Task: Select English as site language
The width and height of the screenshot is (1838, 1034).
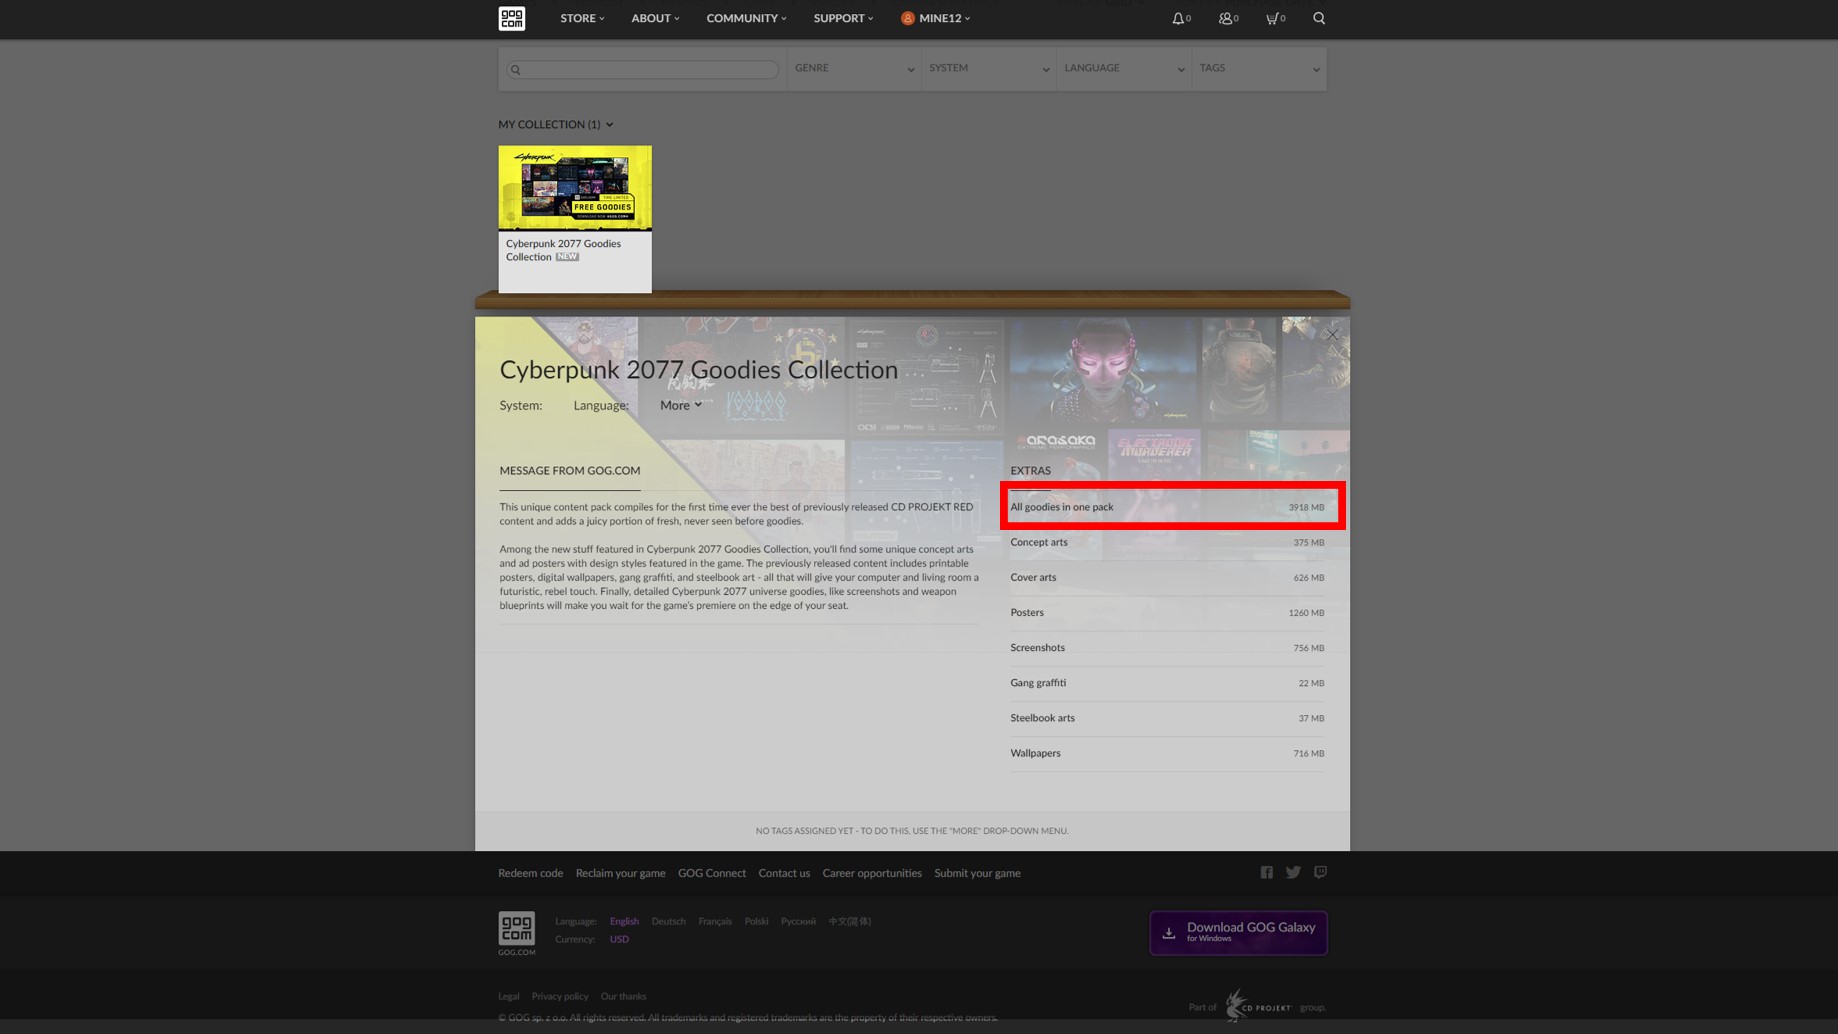Action: tap(624, 921)
